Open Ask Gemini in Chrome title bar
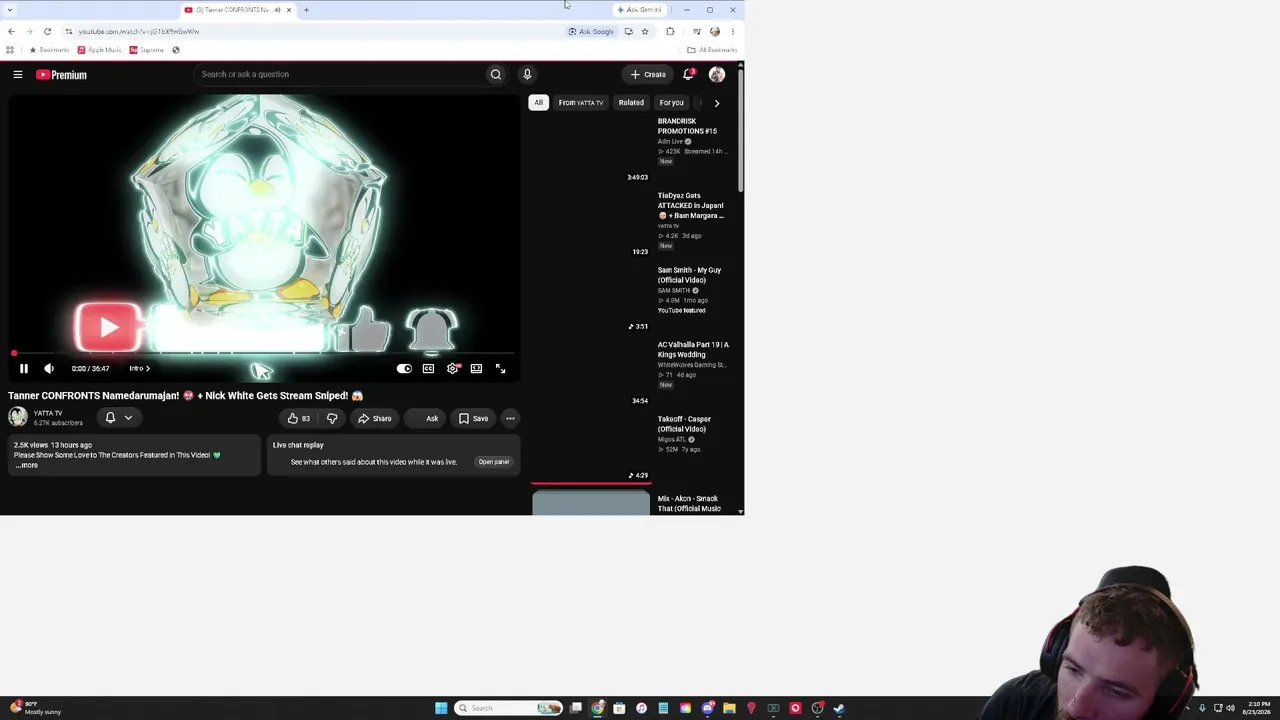 coord(640,10)
